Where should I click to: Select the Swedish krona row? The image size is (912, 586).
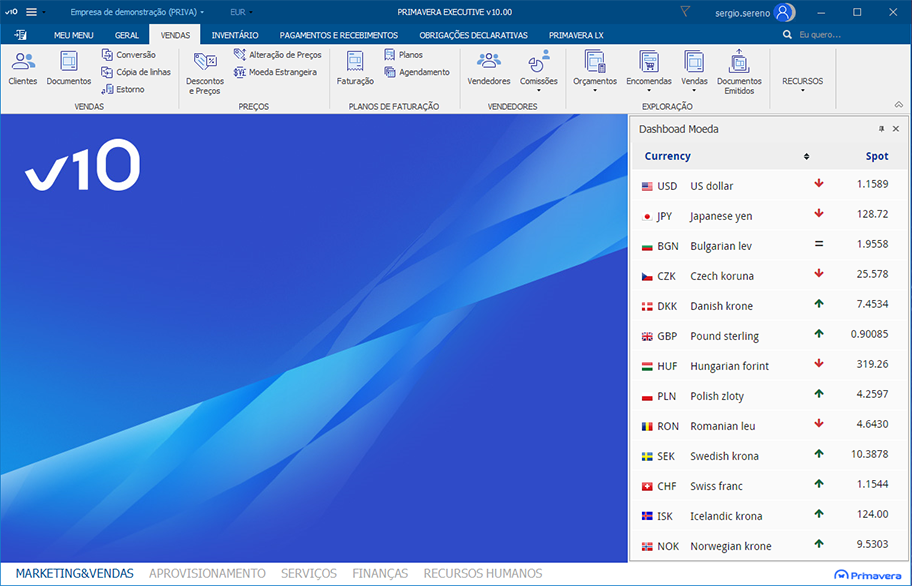tap(769, 456)
